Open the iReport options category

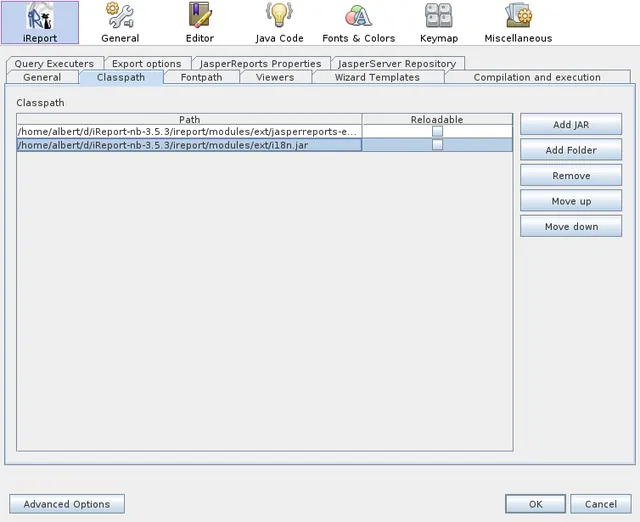click(x=40, y=22)
